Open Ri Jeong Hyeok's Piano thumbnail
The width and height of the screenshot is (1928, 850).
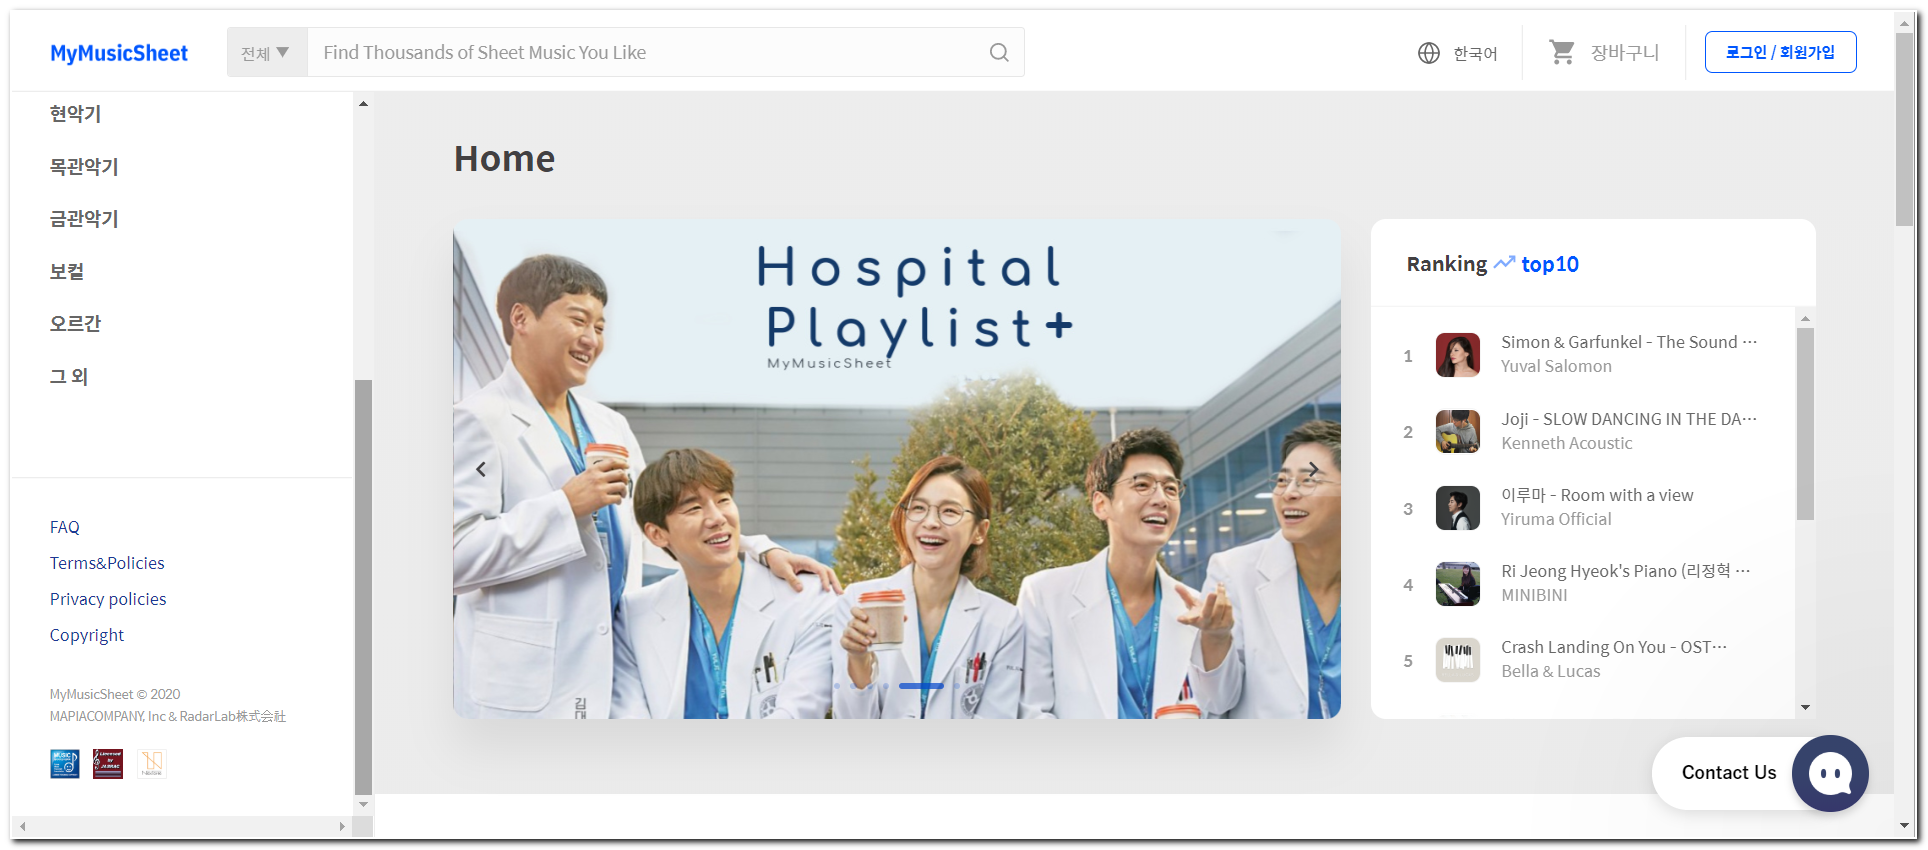(1458, 584)
